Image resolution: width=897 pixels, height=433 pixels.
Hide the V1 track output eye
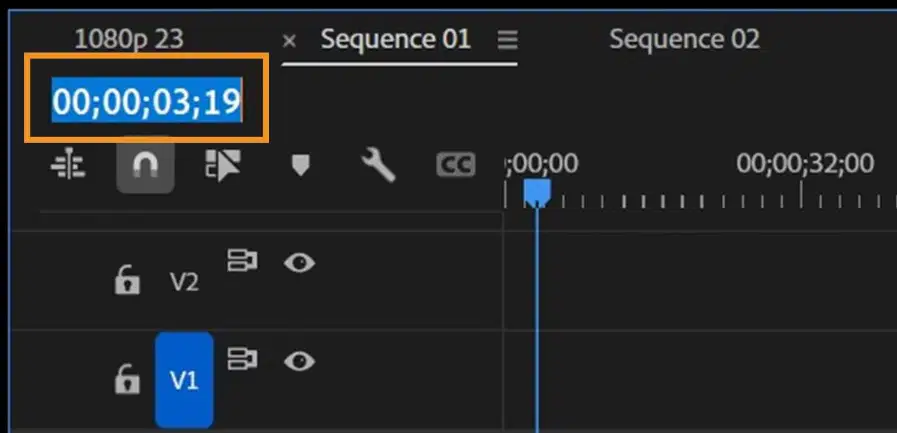pyautogui.click(x=299, y=362)
